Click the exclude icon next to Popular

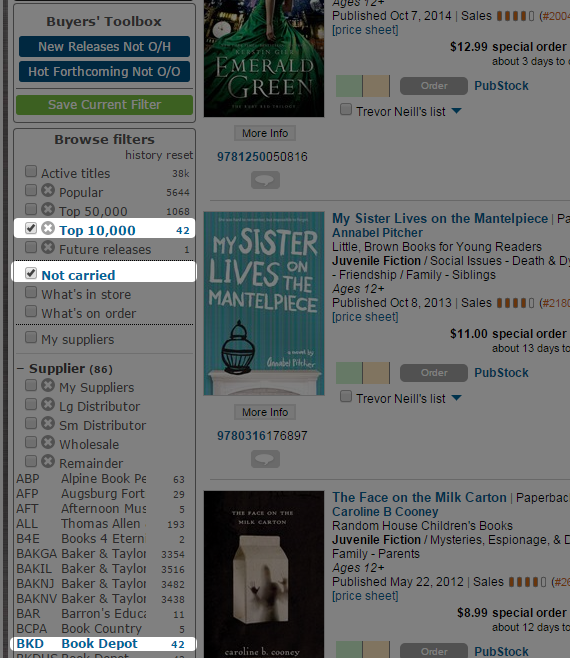pyautogui.click(x=48, y=191)
